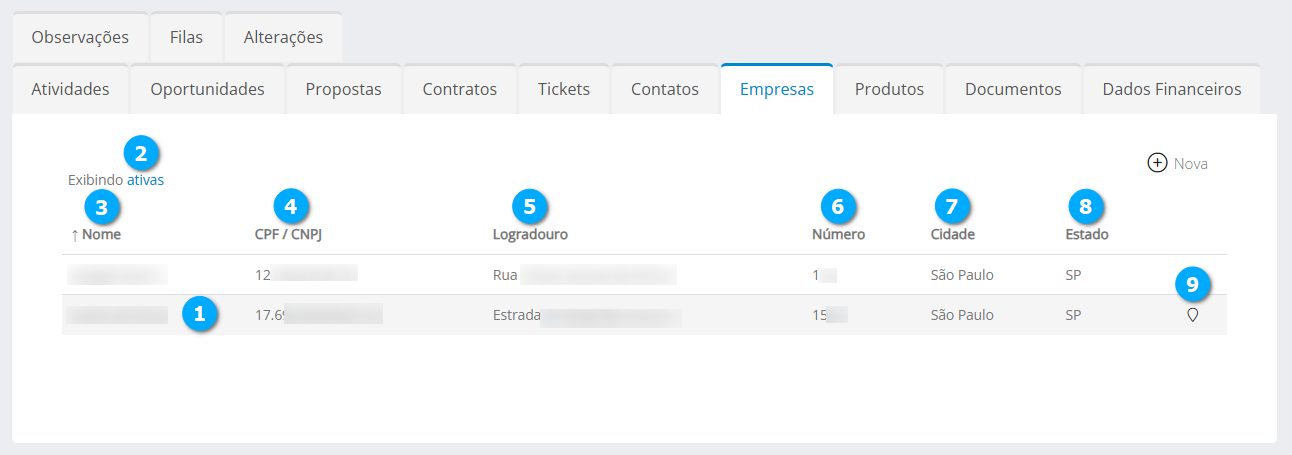Select the Oportunidades tab
Viewport: 1292px width, 455px height.
[207, 89]
